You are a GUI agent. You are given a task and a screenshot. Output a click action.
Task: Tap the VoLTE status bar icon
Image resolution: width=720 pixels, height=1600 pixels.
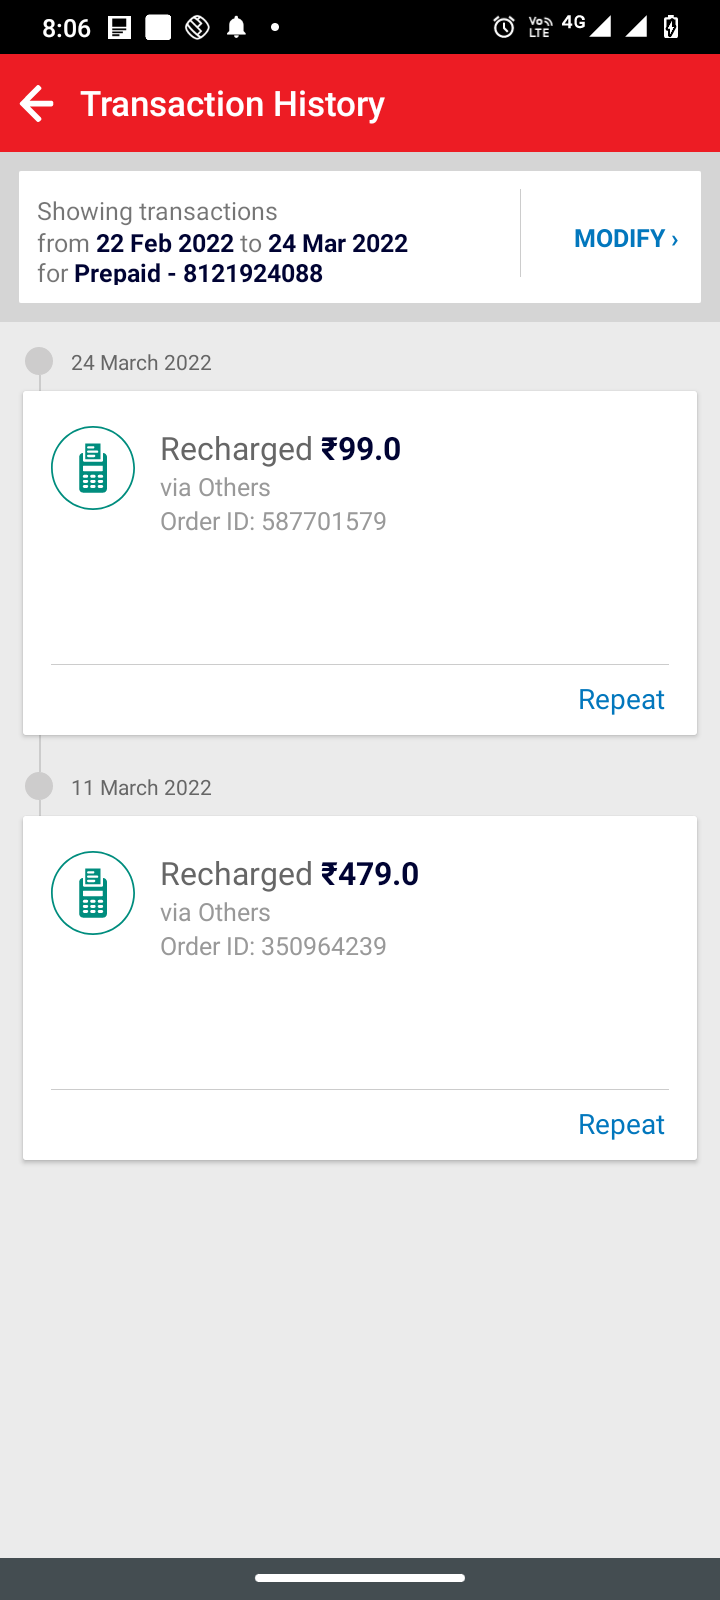pos(540,27)
